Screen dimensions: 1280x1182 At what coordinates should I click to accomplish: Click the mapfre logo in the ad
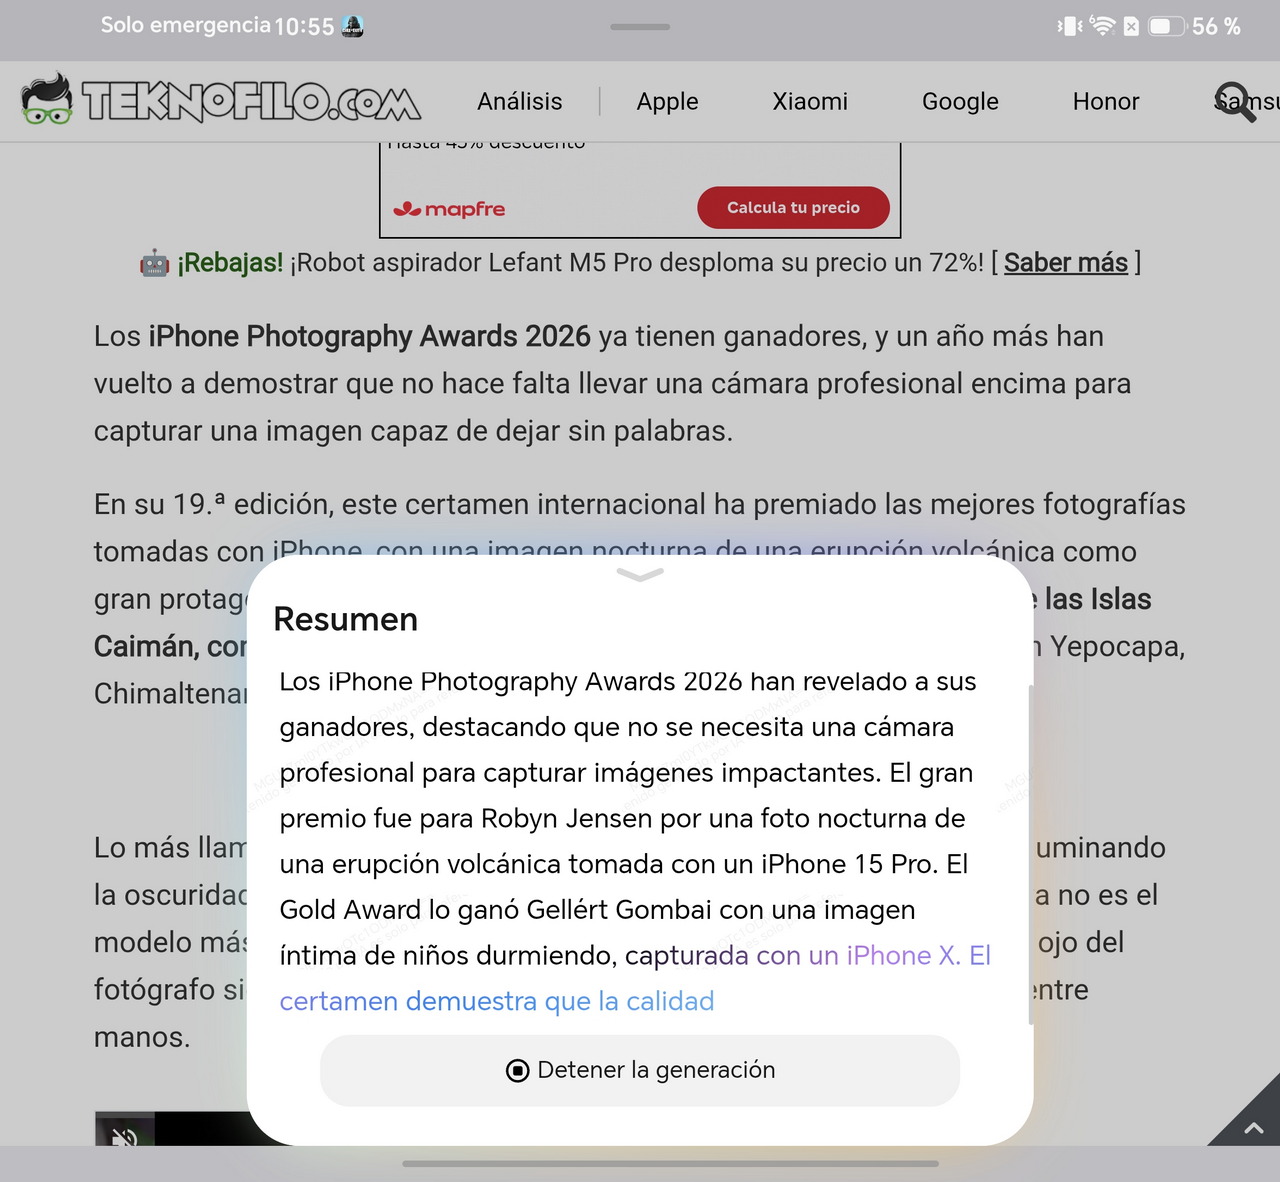(x=449, y=209)
